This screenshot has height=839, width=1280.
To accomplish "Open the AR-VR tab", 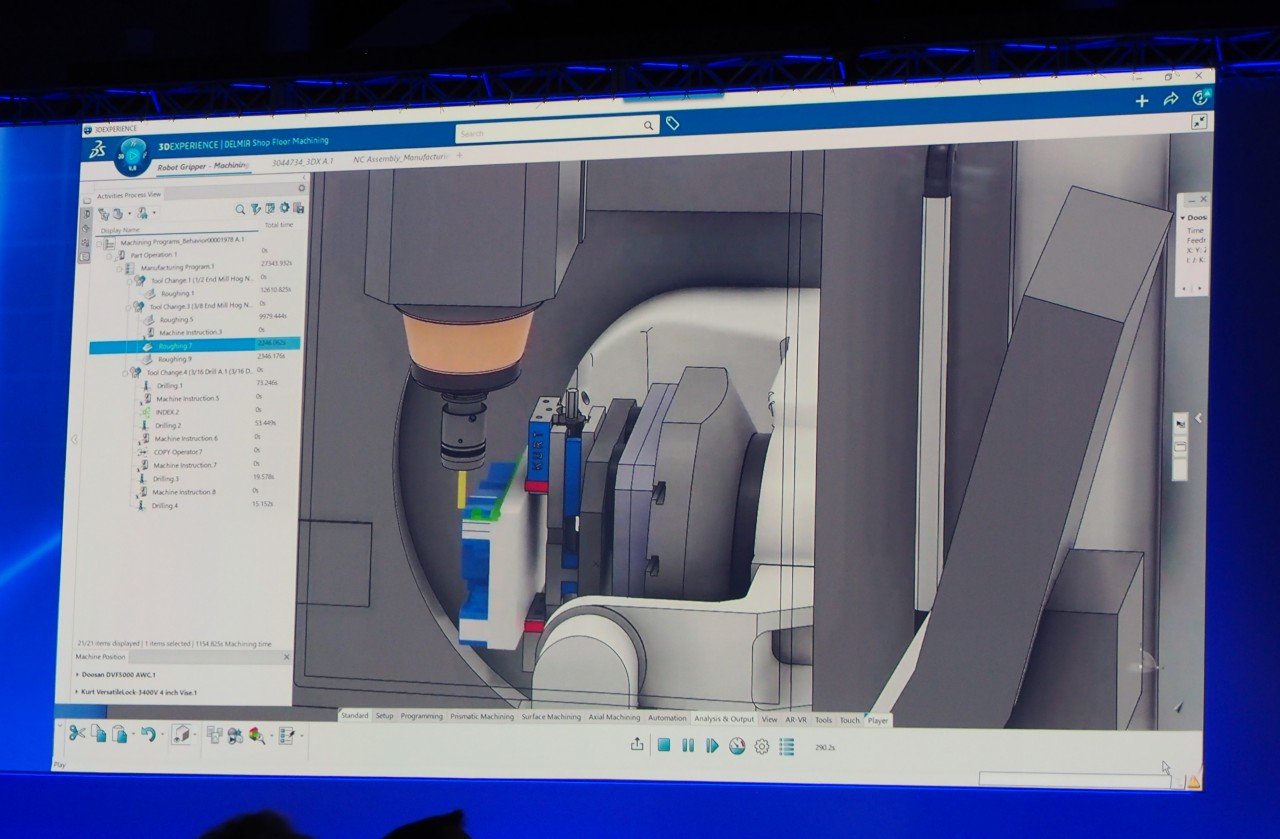I will [x=796, y=720].
